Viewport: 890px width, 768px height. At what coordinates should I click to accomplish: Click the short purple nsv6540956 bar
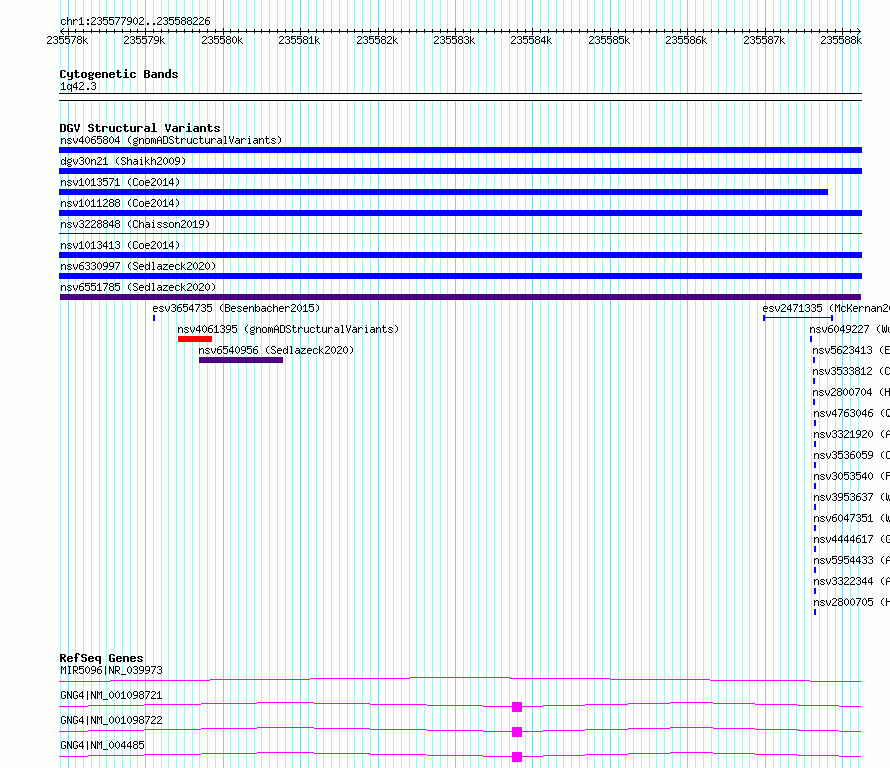[x=241, y=360]
